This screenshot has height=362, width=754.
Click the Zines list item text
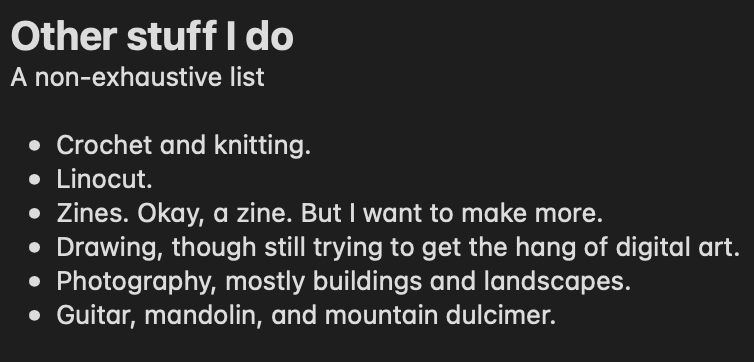point(330,213)
